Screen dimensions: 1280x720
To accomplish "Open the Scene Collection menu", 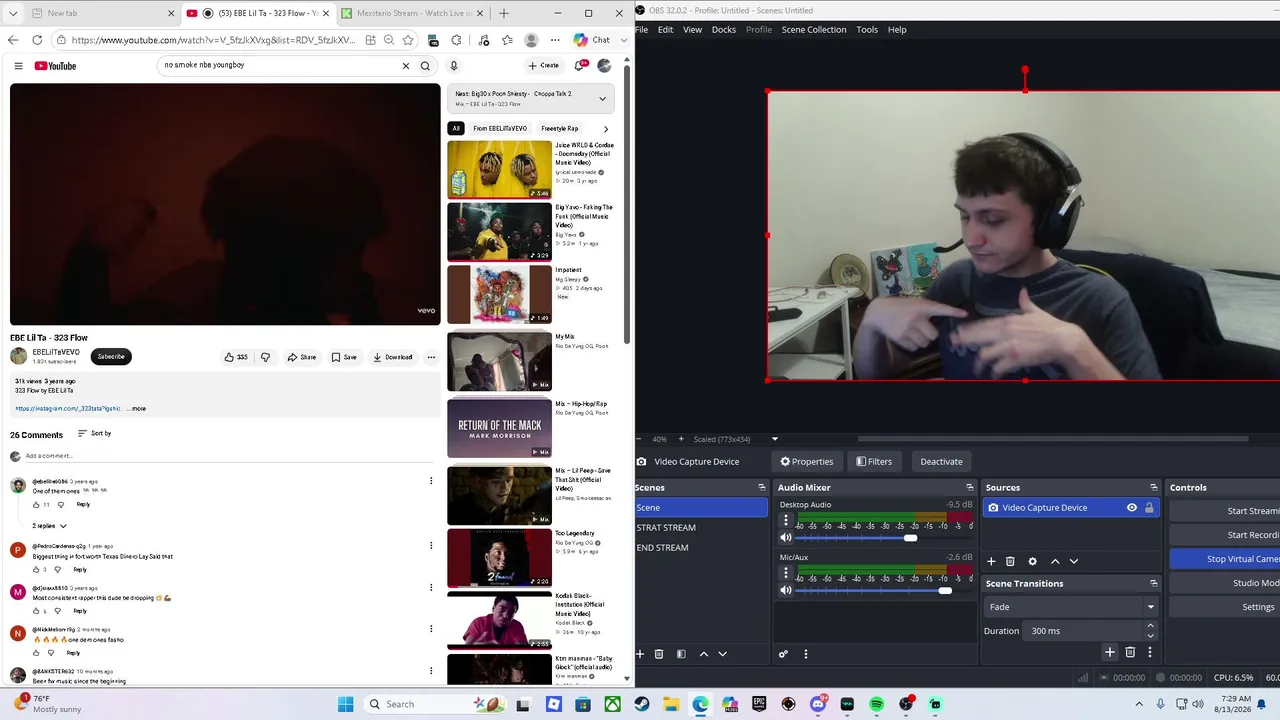I will [814, 30].
